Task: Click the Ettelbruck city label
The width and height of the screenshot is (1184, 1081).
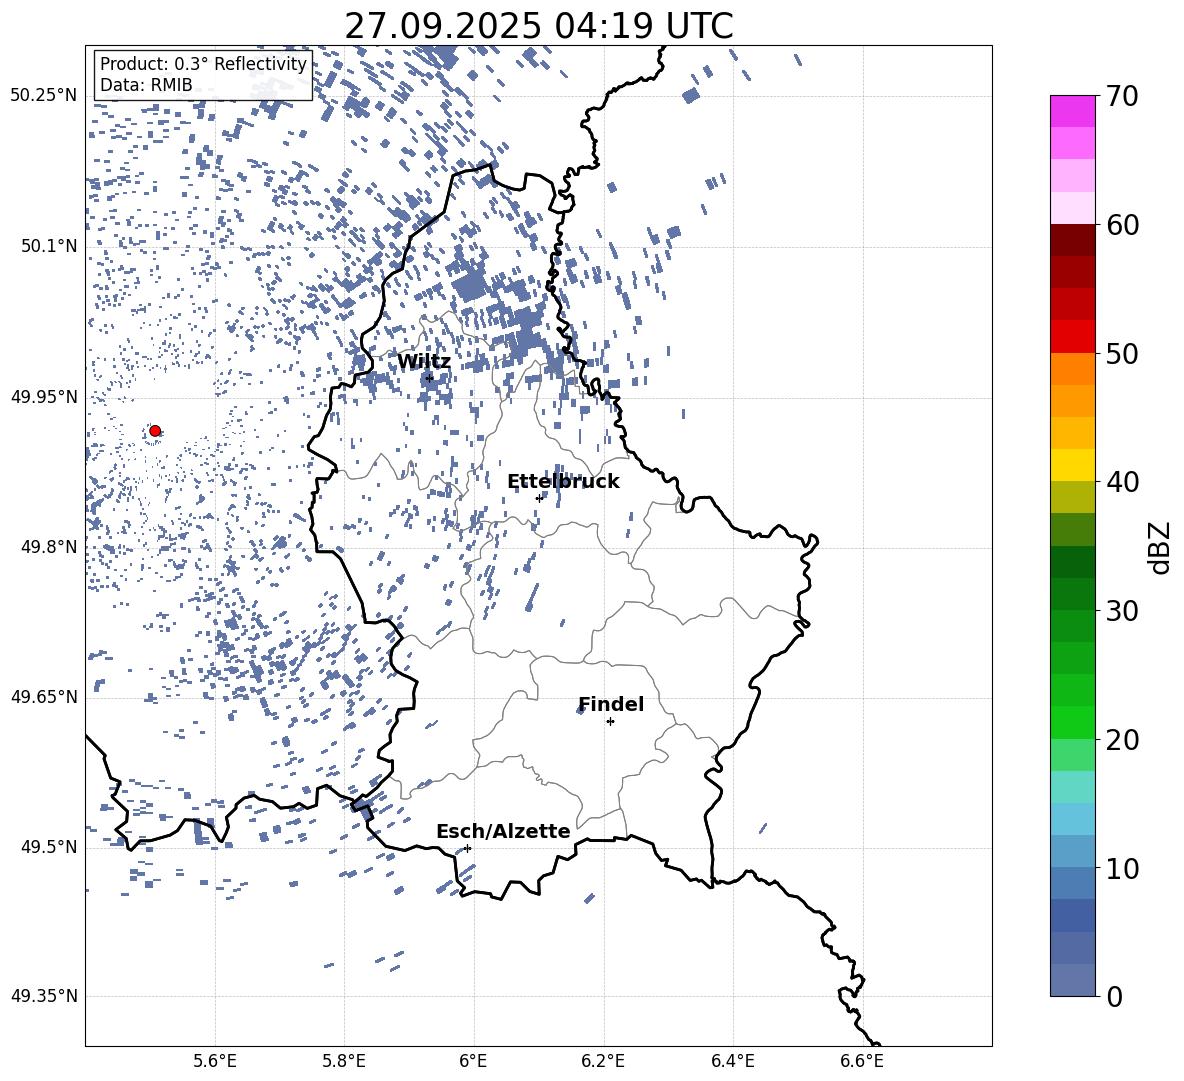Action: [x=563, y=482]
